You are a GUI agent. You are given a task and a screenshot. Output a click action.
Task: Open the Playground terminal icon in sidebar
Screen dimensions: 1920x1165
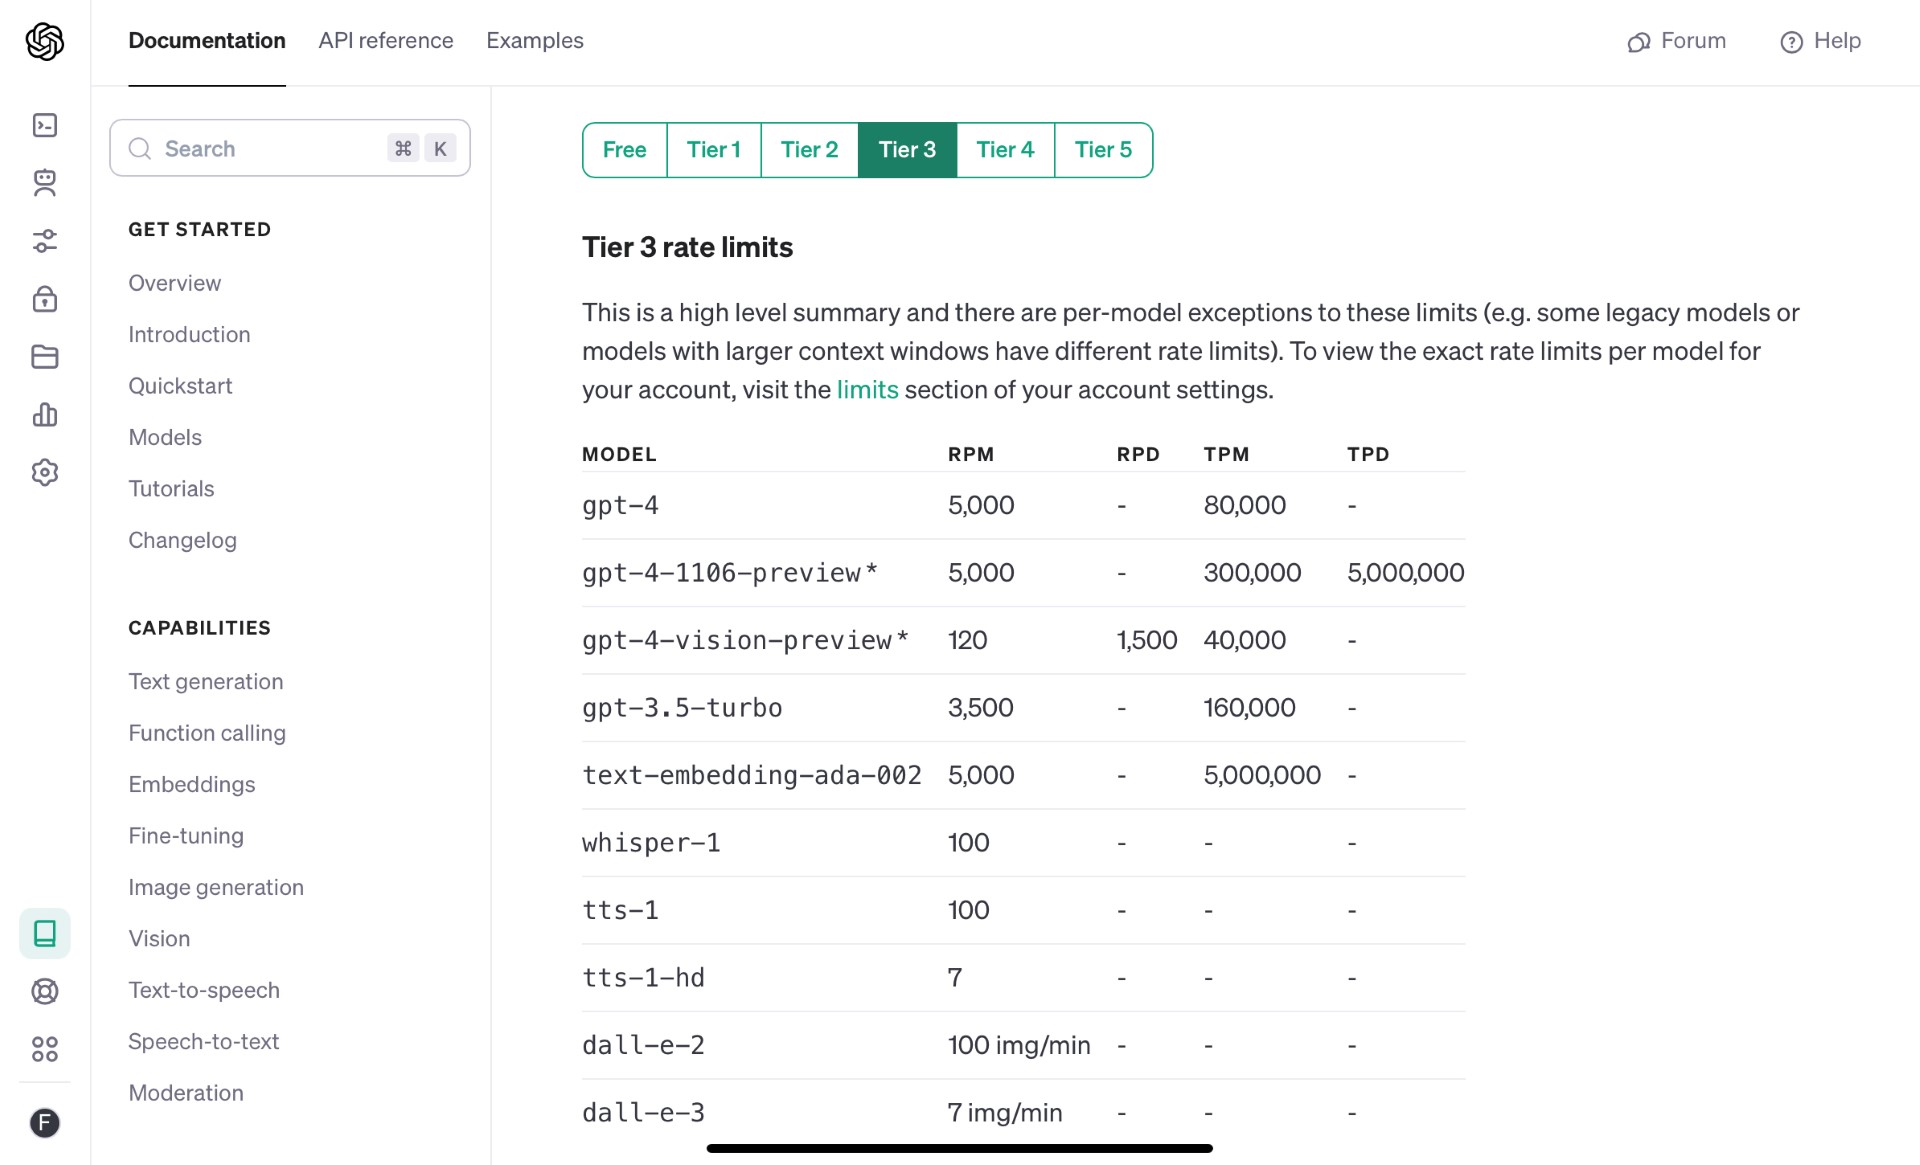tap(45, 125)
